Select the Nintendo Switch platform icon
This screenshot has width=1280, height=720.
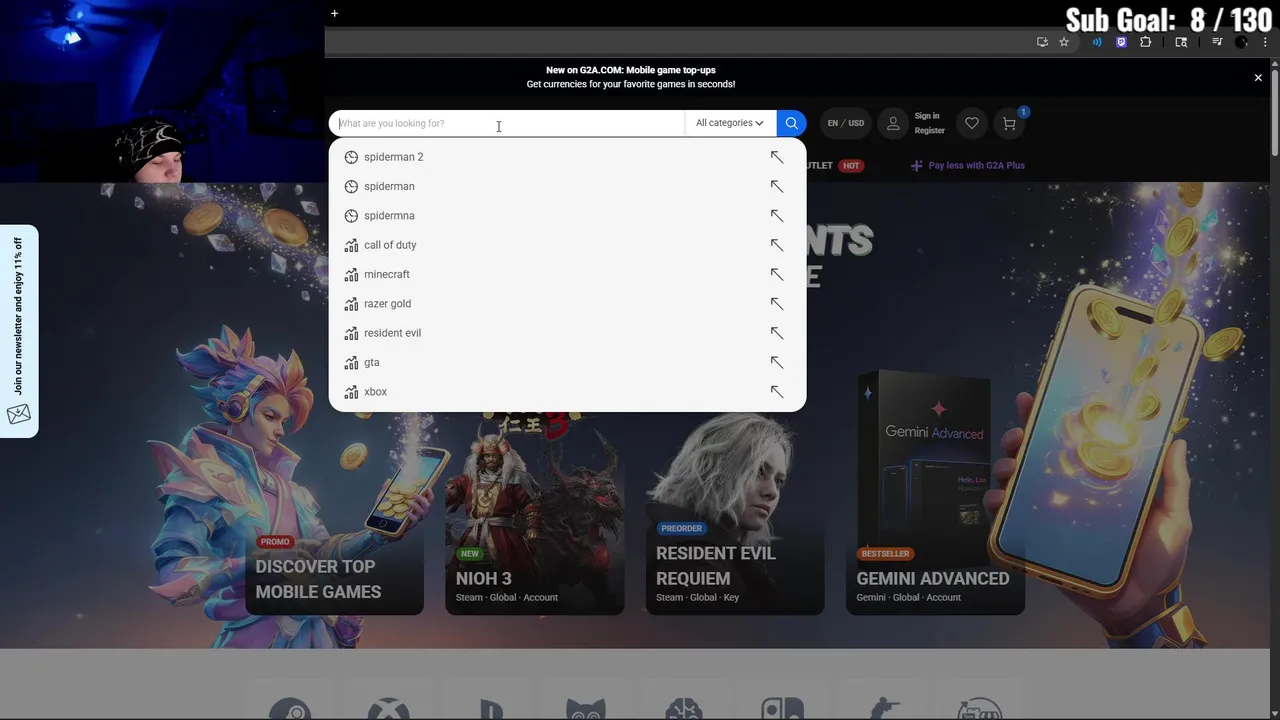click(x=782, y=710)
